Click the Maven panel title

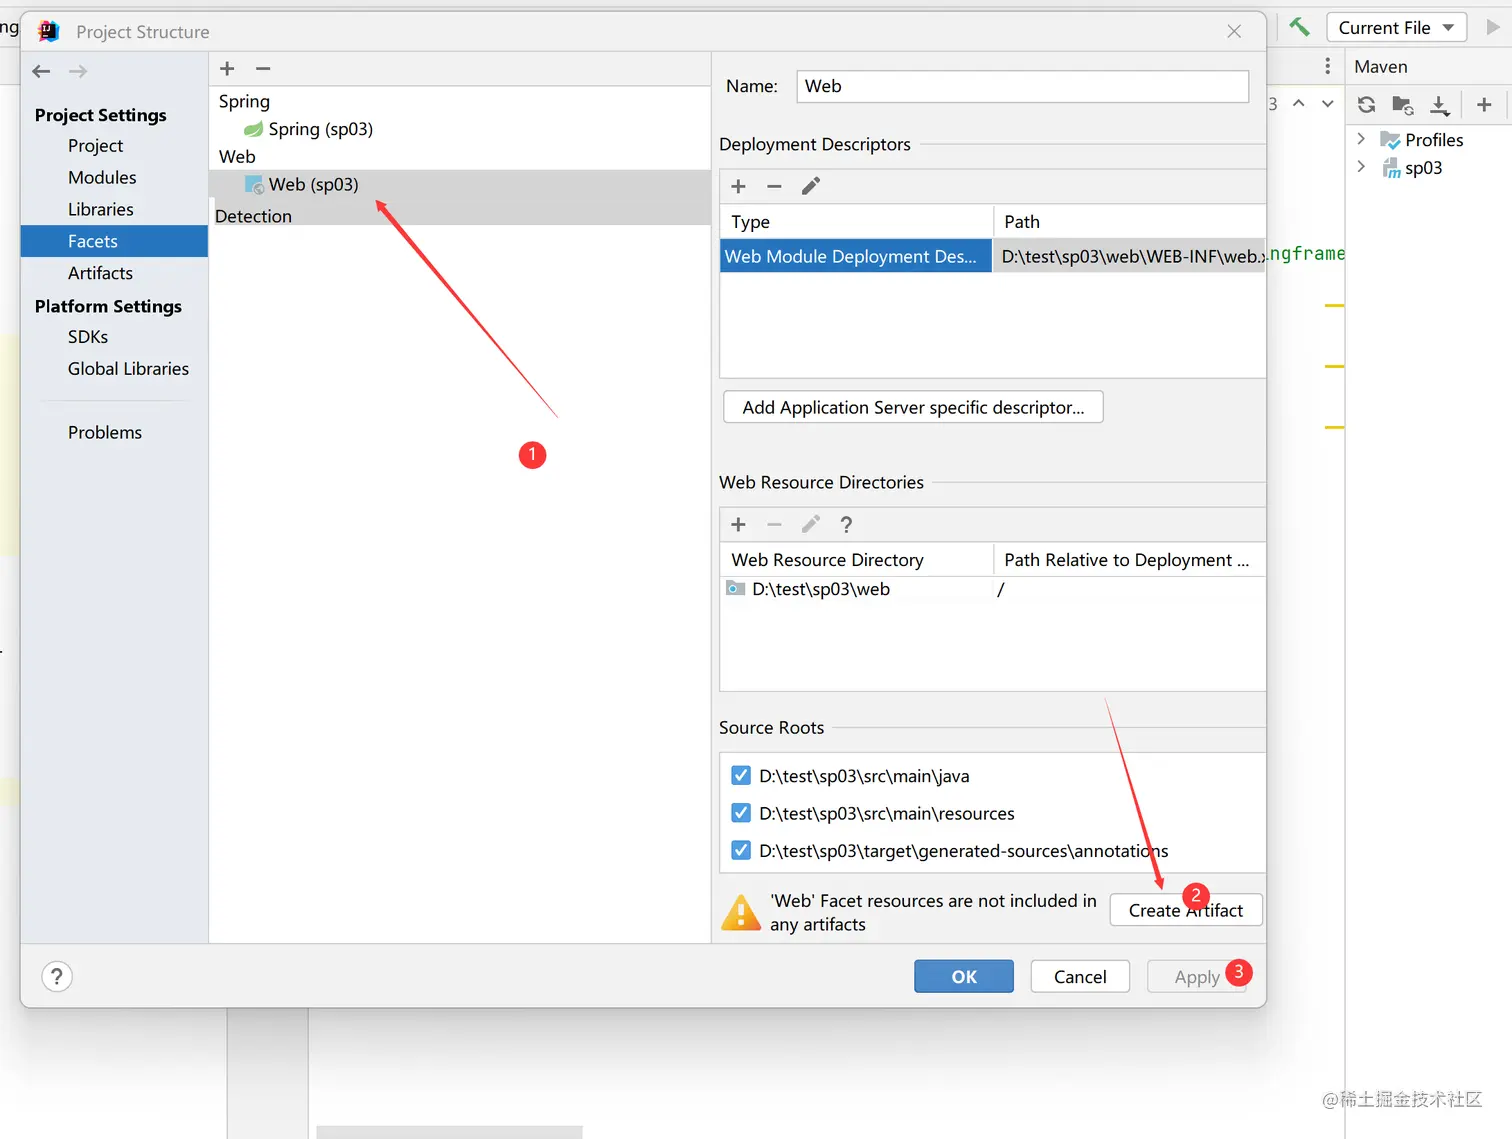1380,66
